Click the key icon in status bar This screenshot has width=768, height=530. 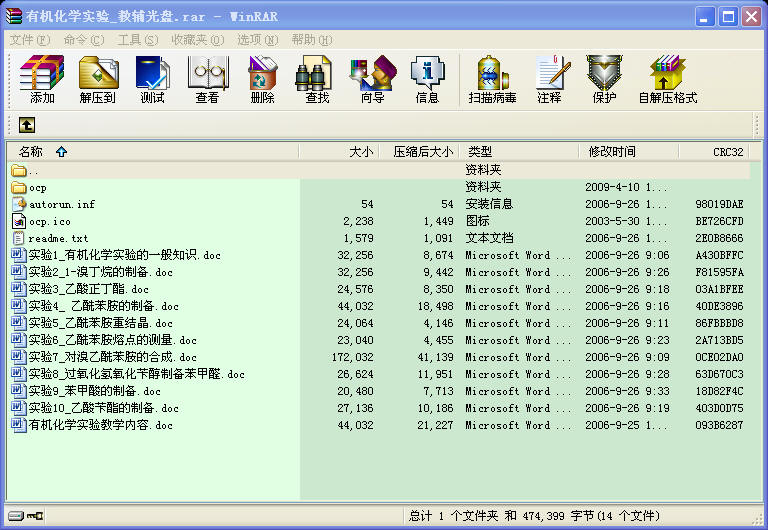coord(35,516)
